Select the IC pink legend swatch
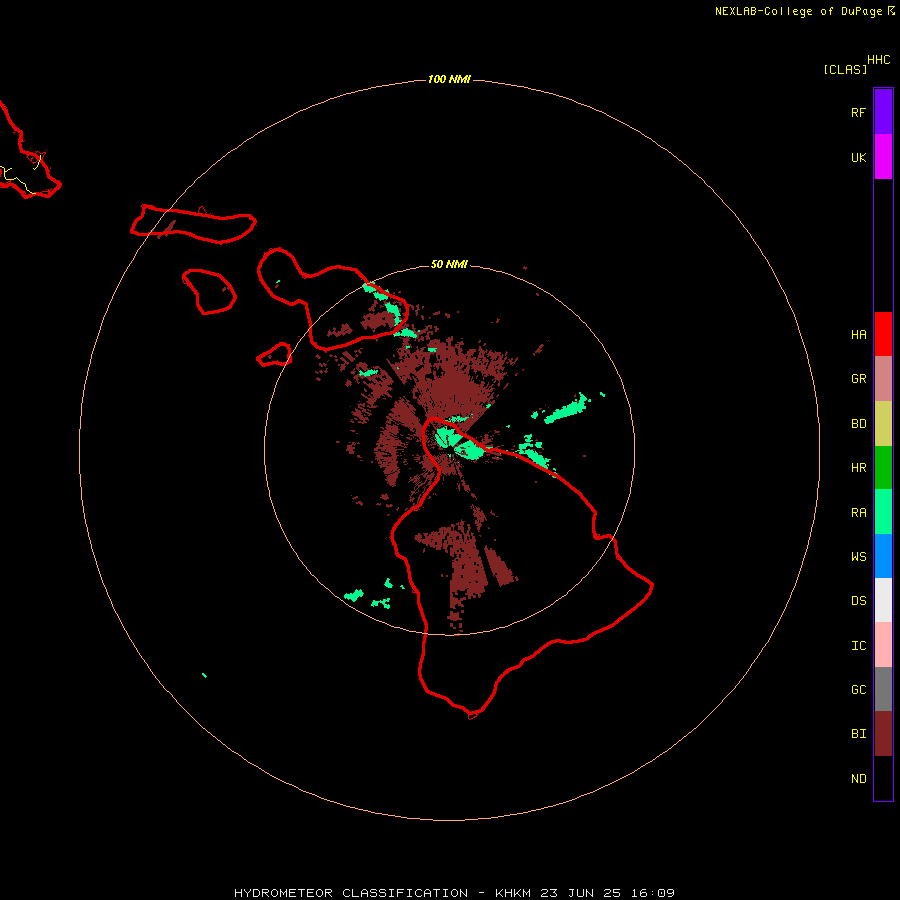 point(883,645)
